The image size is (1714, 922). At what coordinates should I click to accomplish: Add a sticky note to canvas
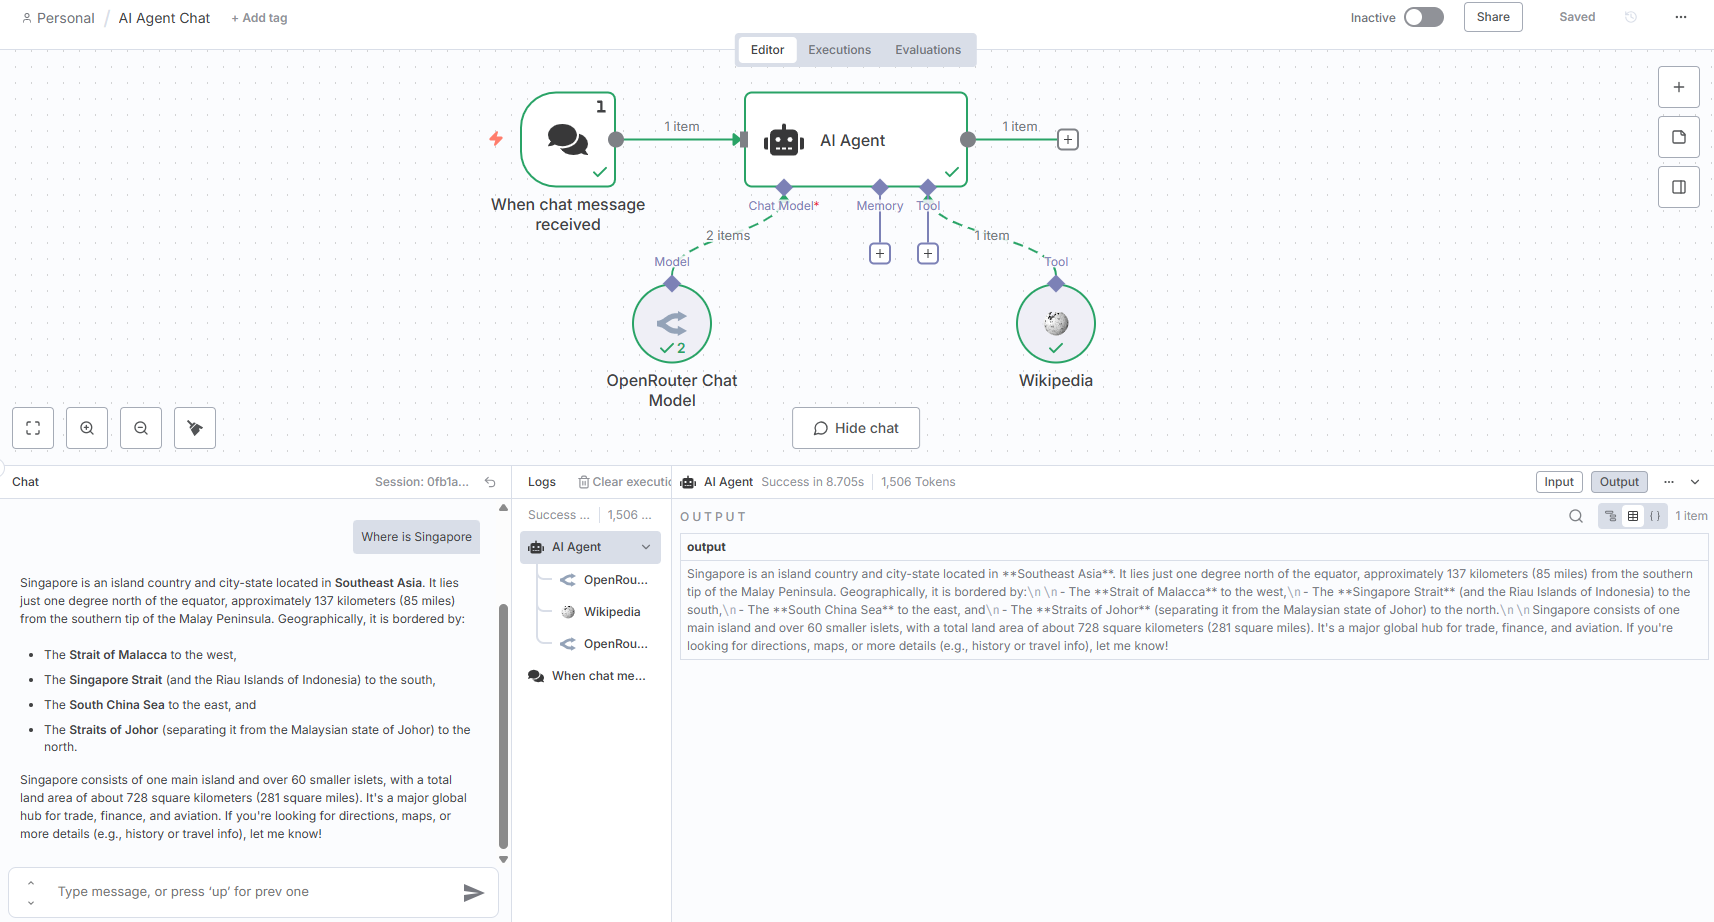click(1679, 137)
